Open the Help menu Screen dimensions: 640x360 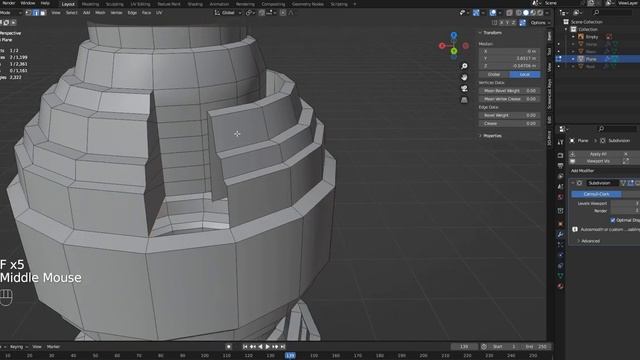click(x=45, y=3)
